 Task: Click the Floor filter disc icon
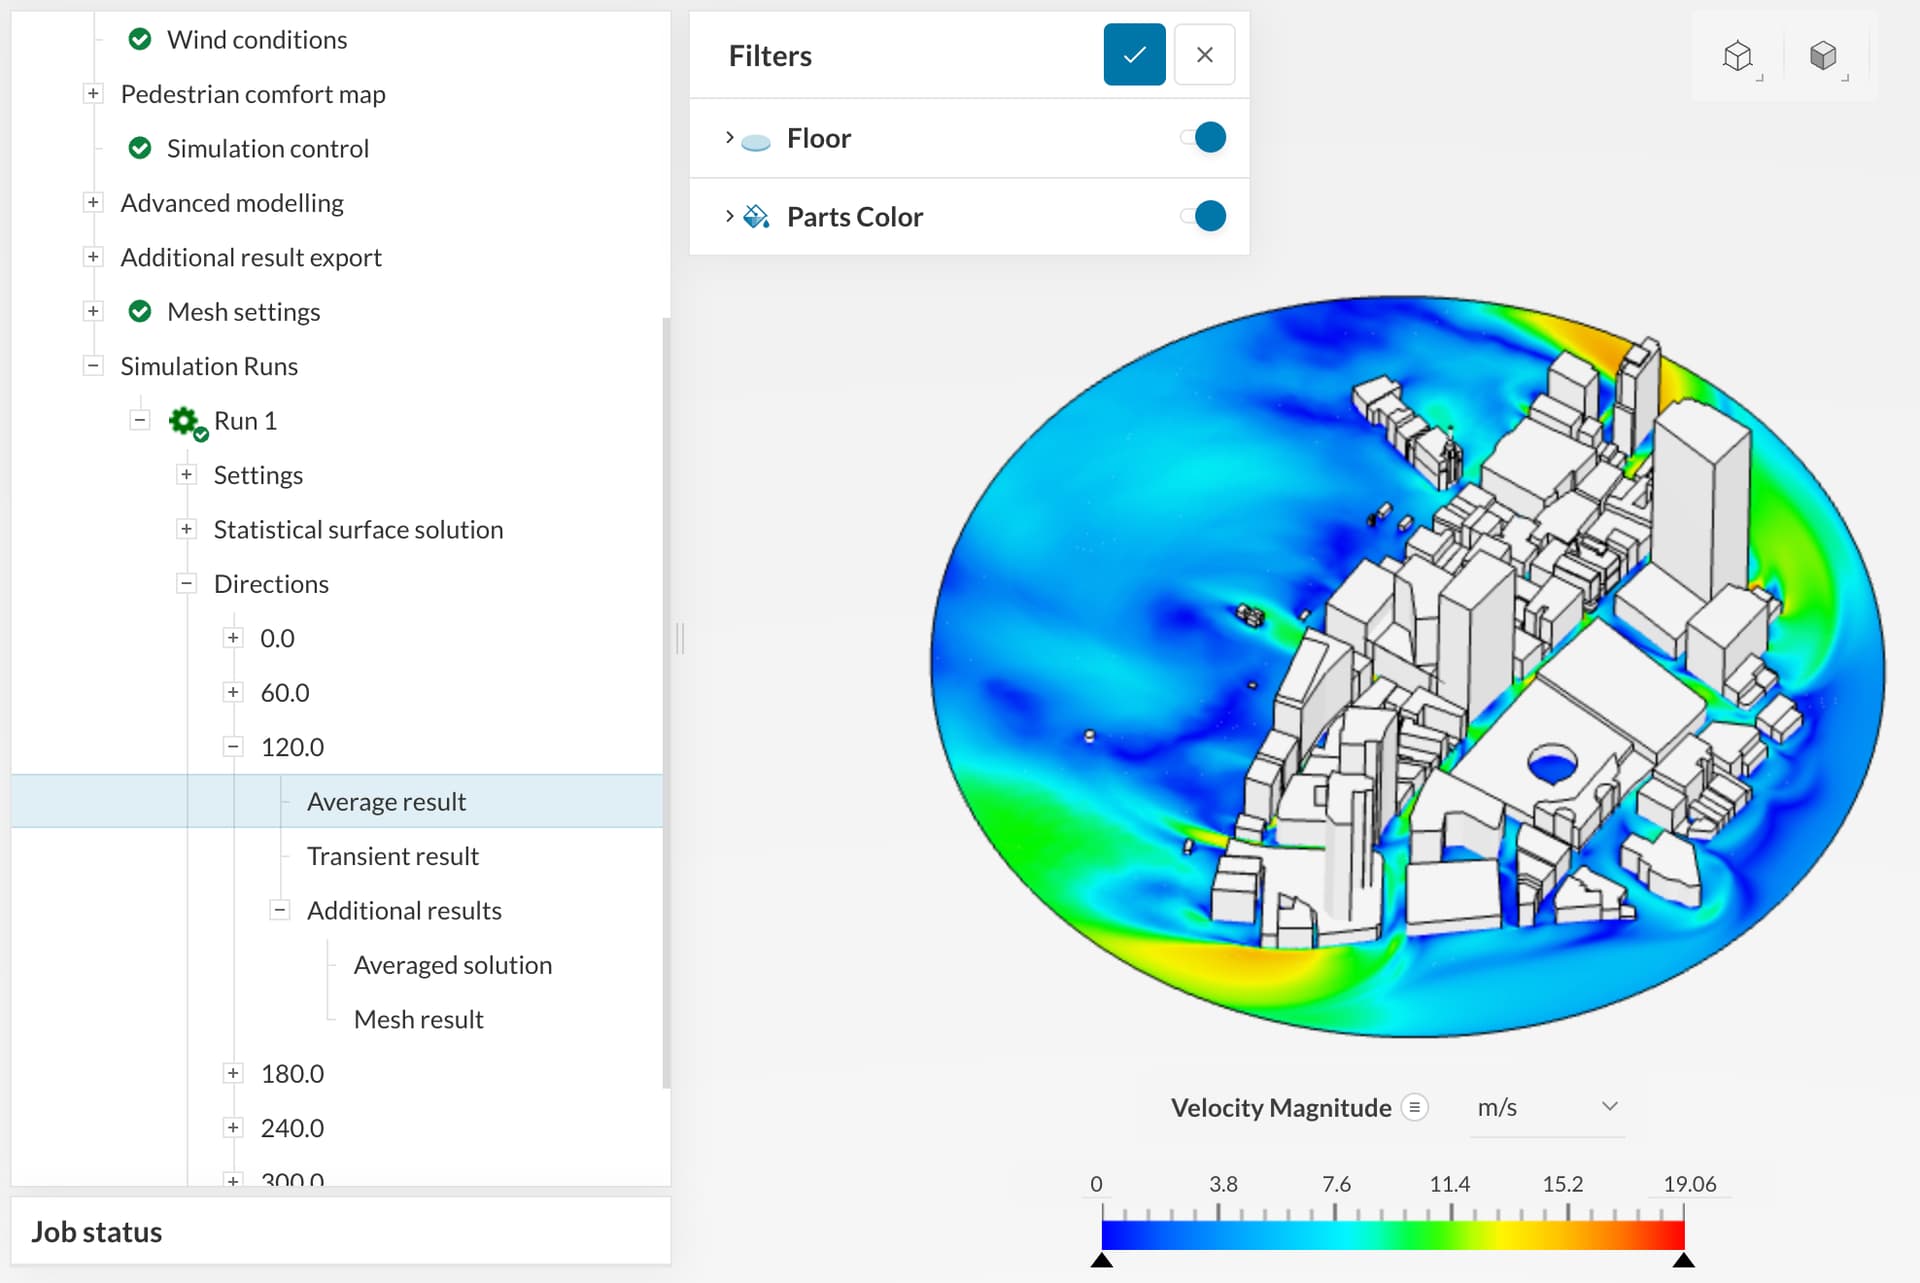click(756, 141)
